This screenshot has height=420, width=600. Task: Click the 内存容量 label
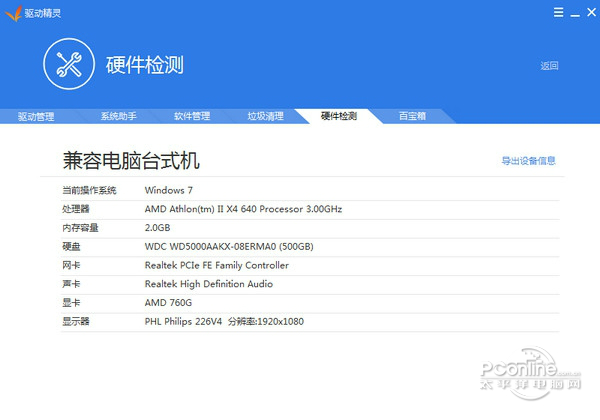[80, 228]
